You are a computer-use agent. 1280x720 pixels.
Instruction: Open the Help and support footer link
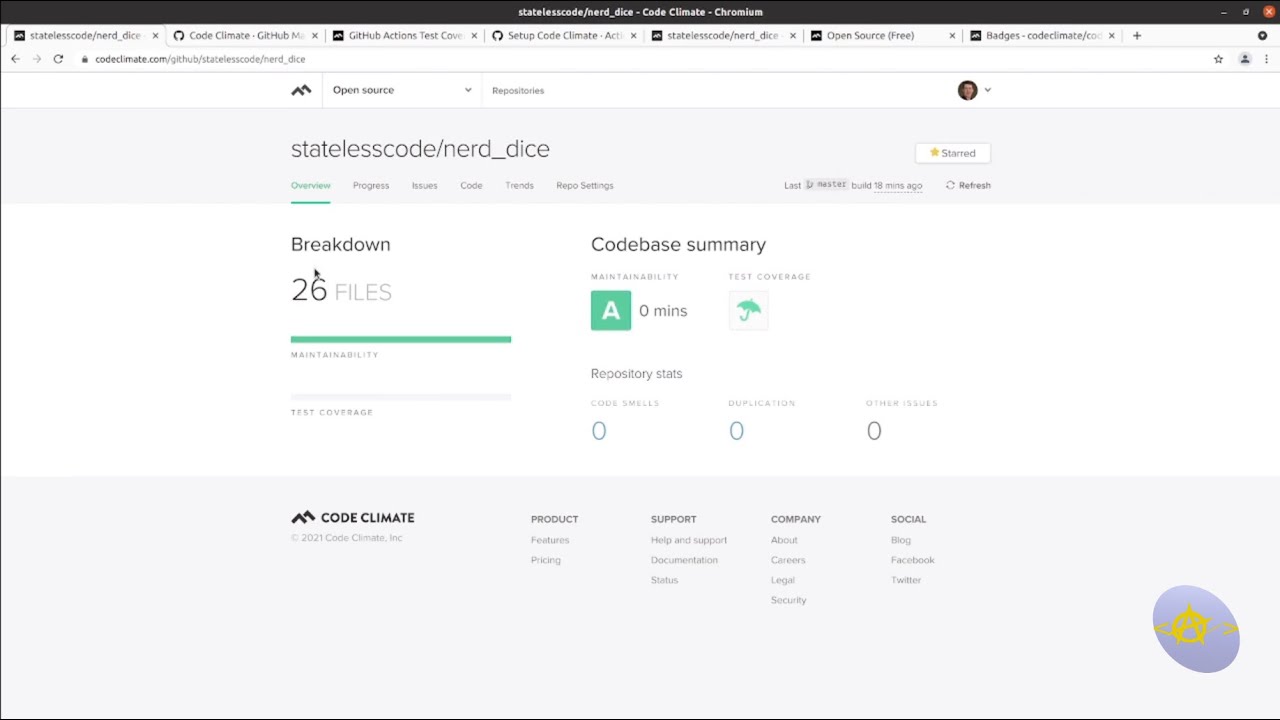689,540
